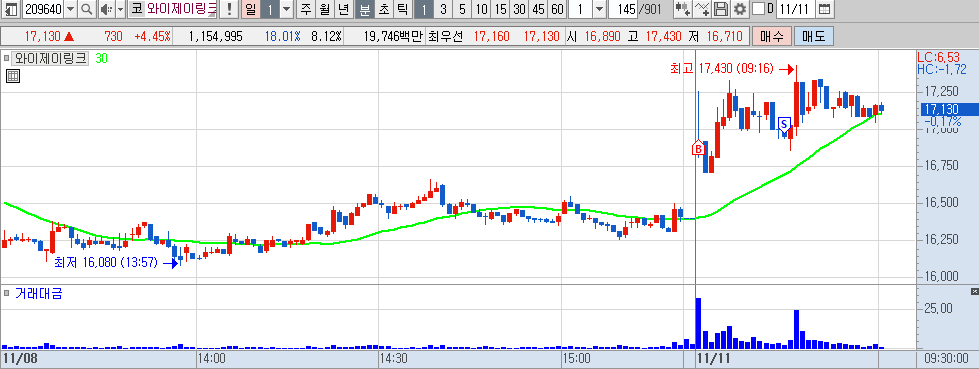Select the 틱 tick chart tab
The height and width of the screenshot is (369, 979).
tap(403, 9)
